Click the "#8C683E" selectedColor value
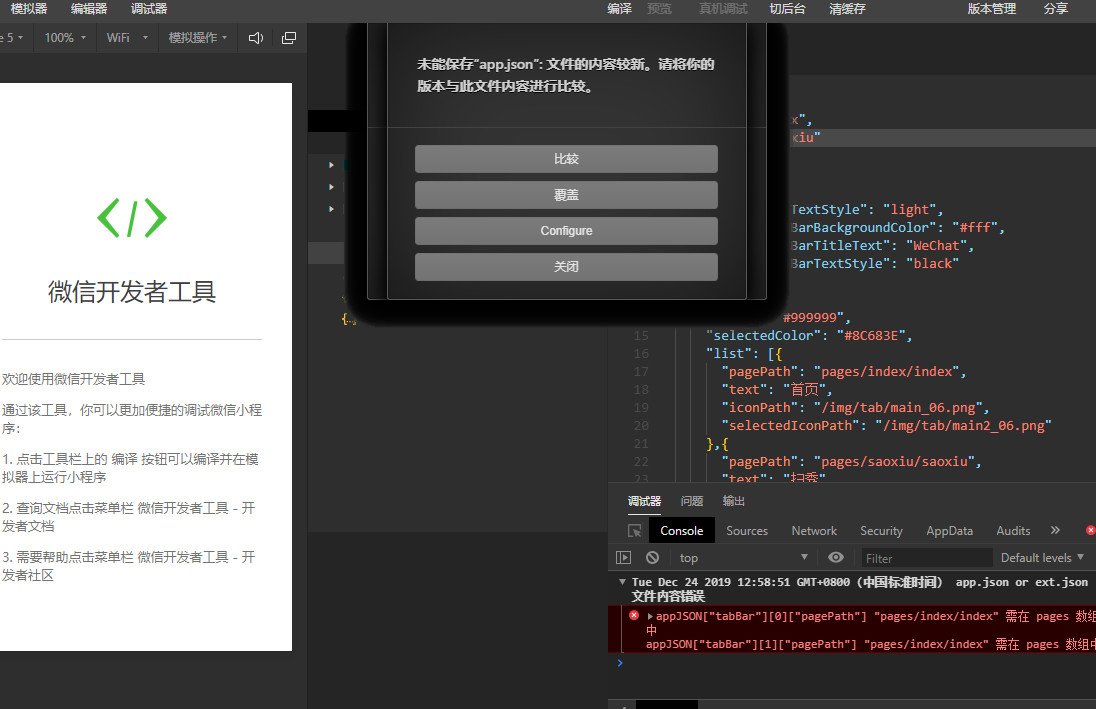The height and width of the screenshot is (709, 1096). click(x=874, y=336)
